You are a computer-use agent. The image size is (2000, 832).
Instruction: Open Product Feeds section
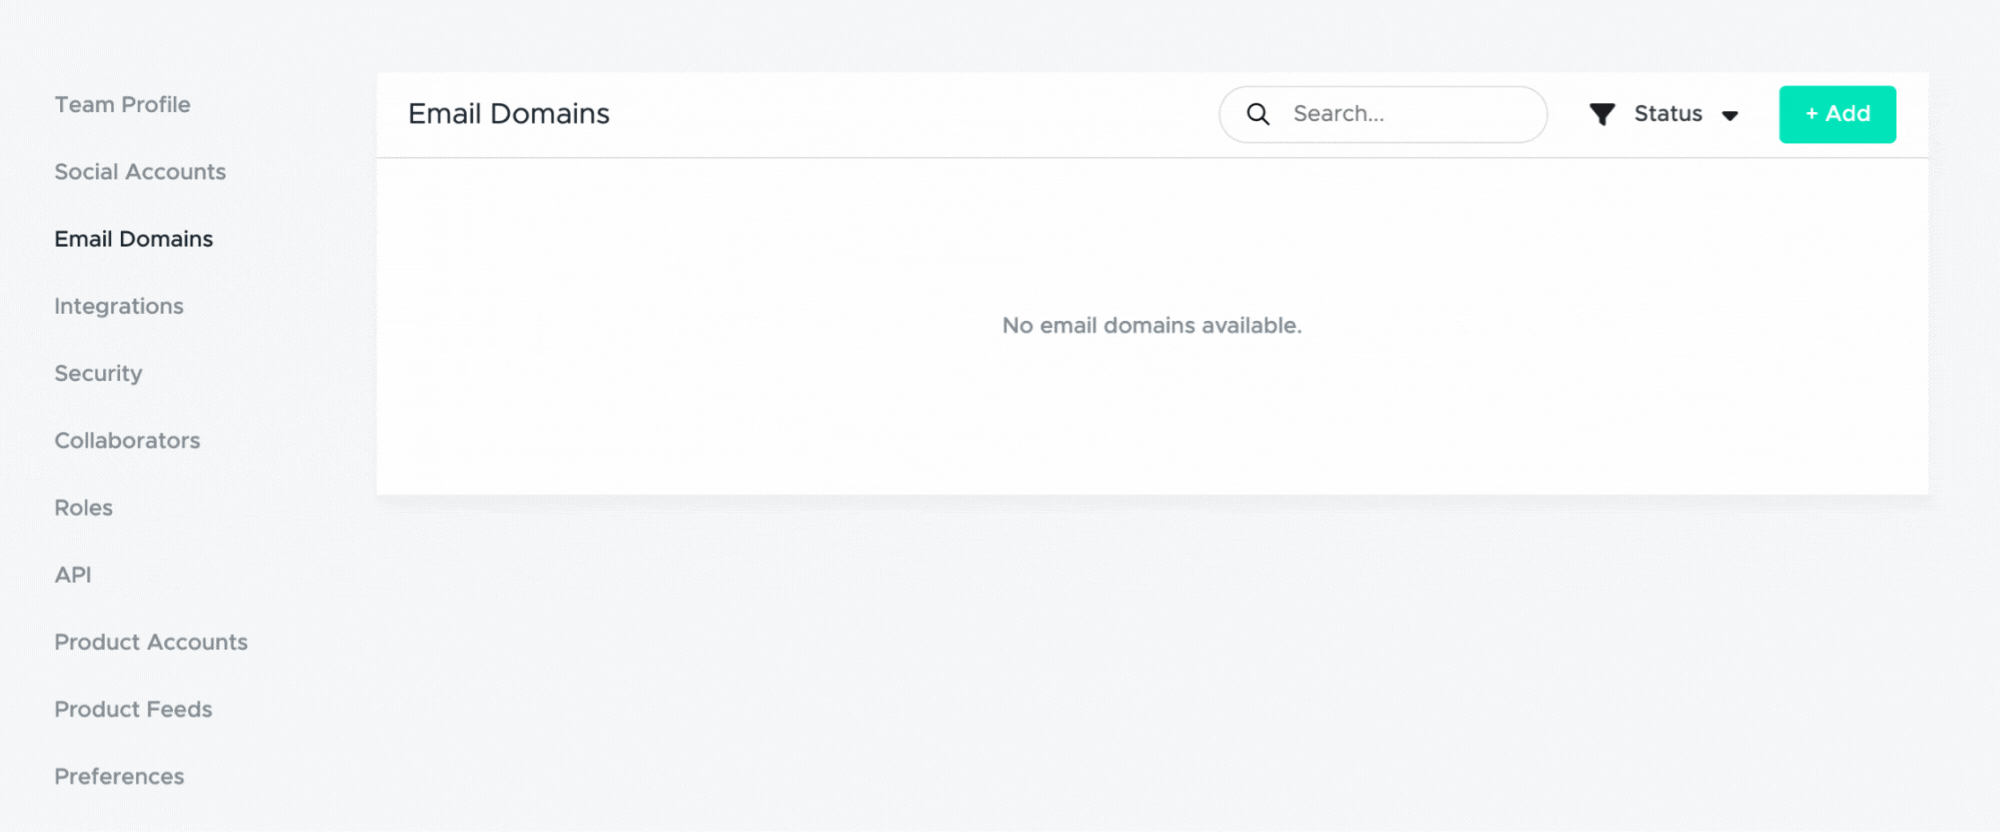point(133,709)
